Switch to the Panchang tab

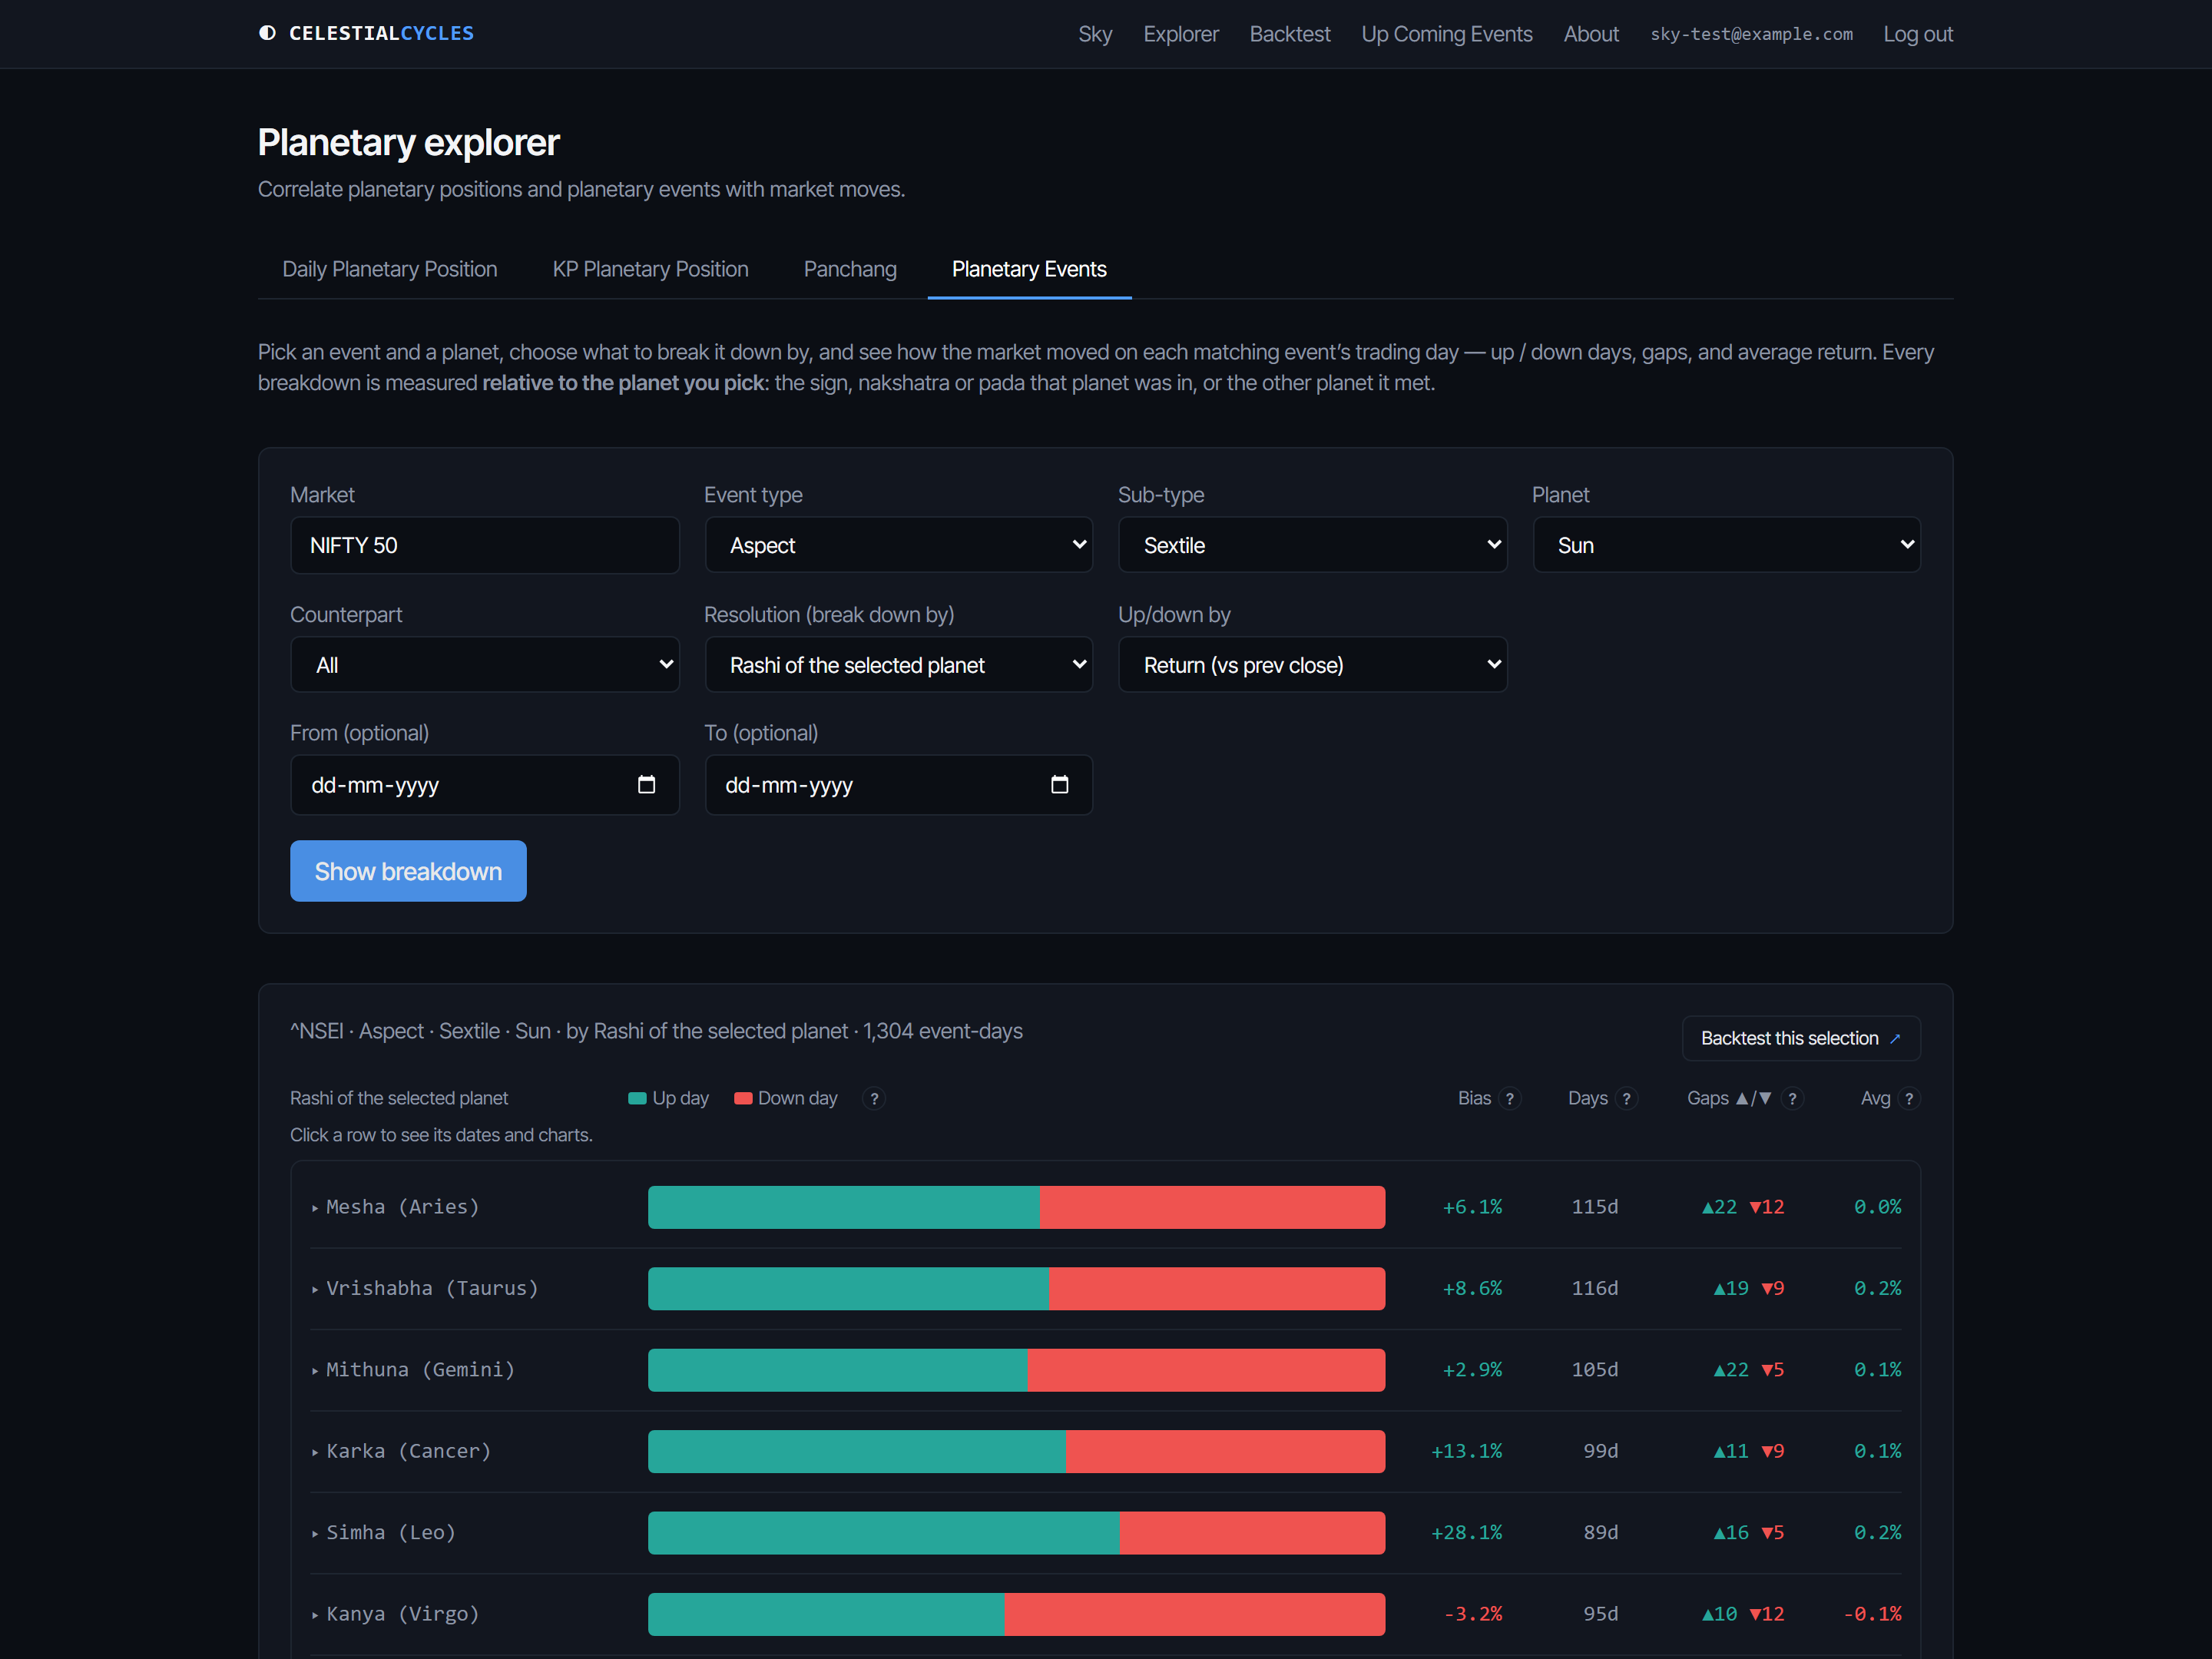click(850, 269)
